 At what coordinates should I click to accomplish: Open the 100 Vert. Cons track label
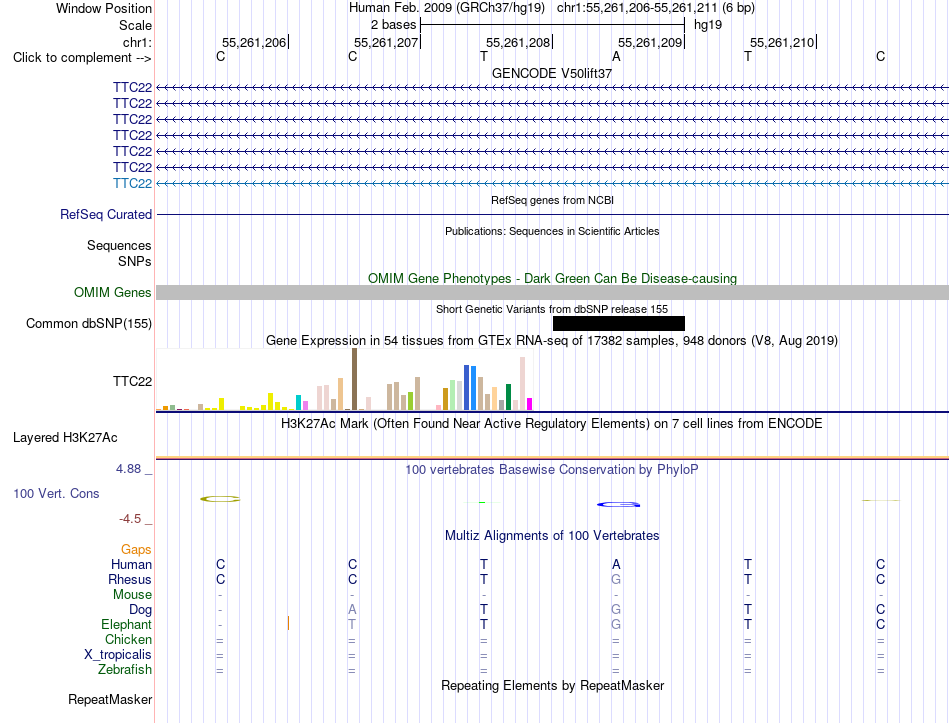coord(56,493)
